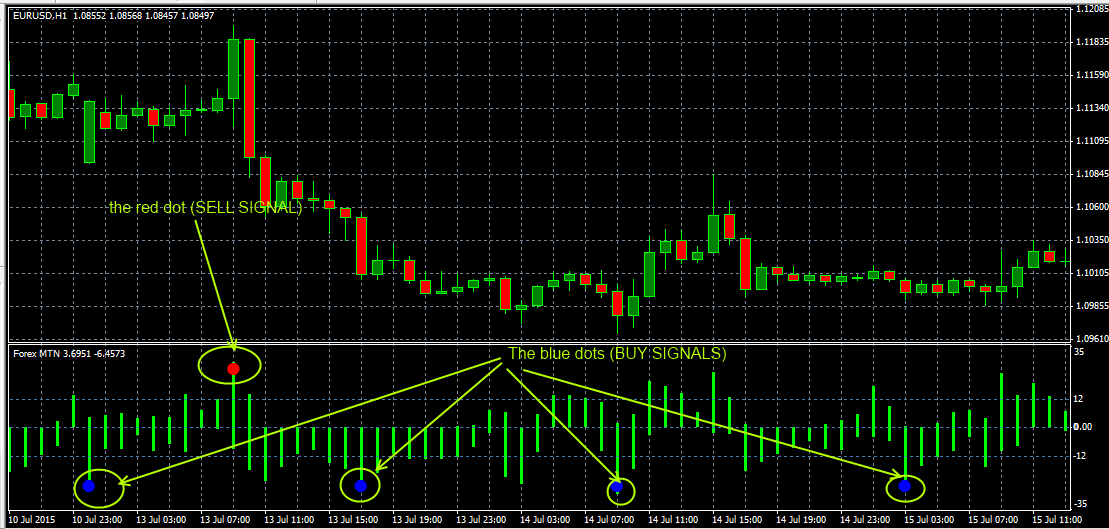The image size is (1109, 529).
Task: Select the tall green candle before the drop
Action: 233,69
